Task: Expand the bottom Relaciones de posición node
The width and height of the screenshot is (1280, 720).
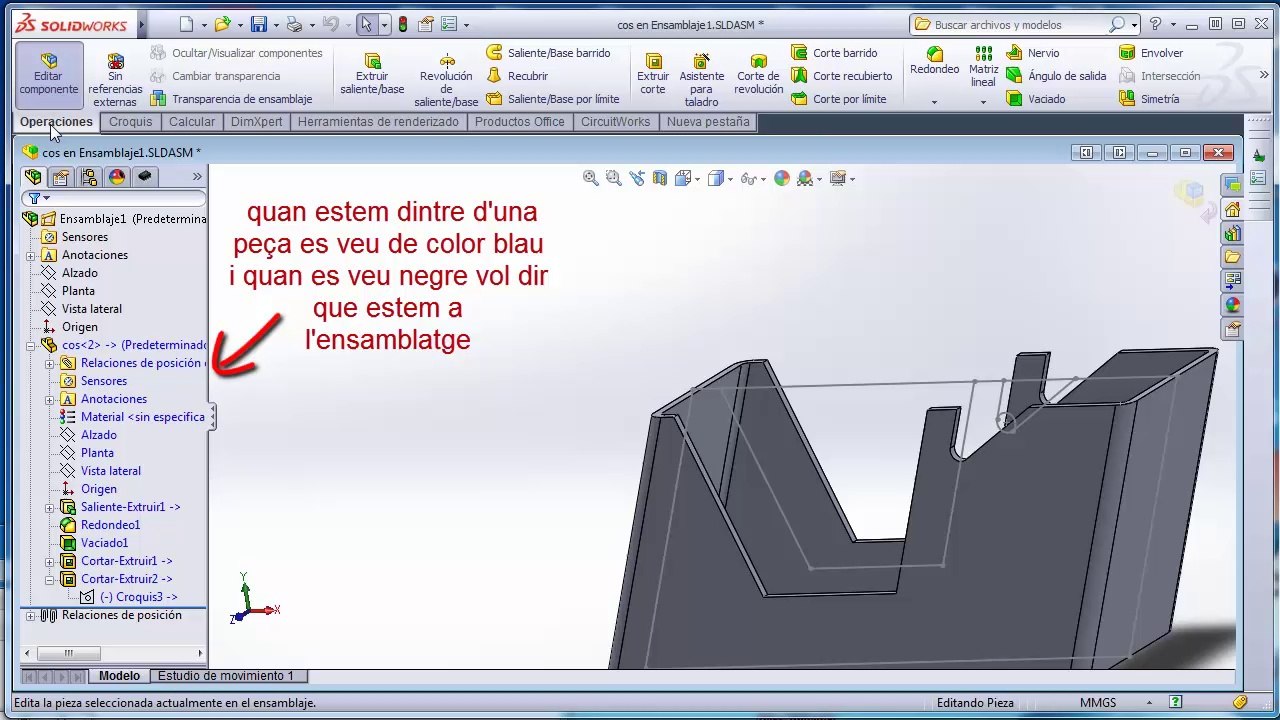Action: [x=30, y=616]
